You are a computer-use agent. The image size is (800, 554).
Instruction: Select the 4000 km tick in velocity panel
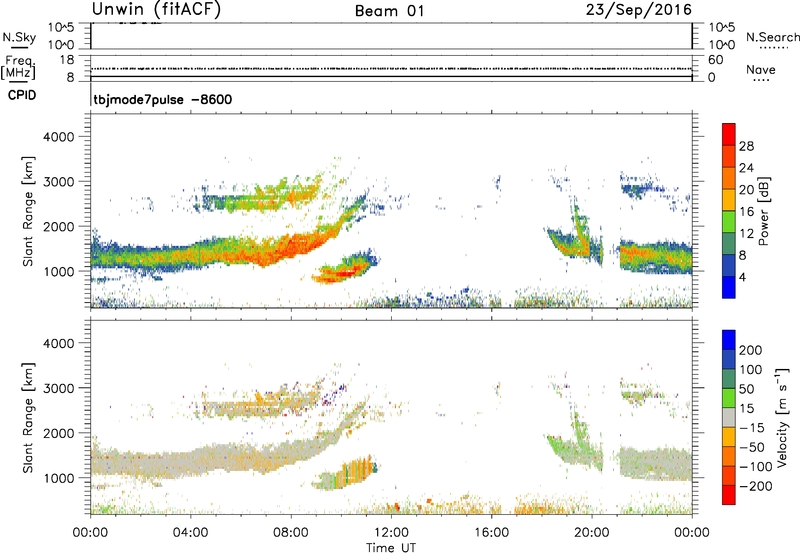tap(59, 343)
